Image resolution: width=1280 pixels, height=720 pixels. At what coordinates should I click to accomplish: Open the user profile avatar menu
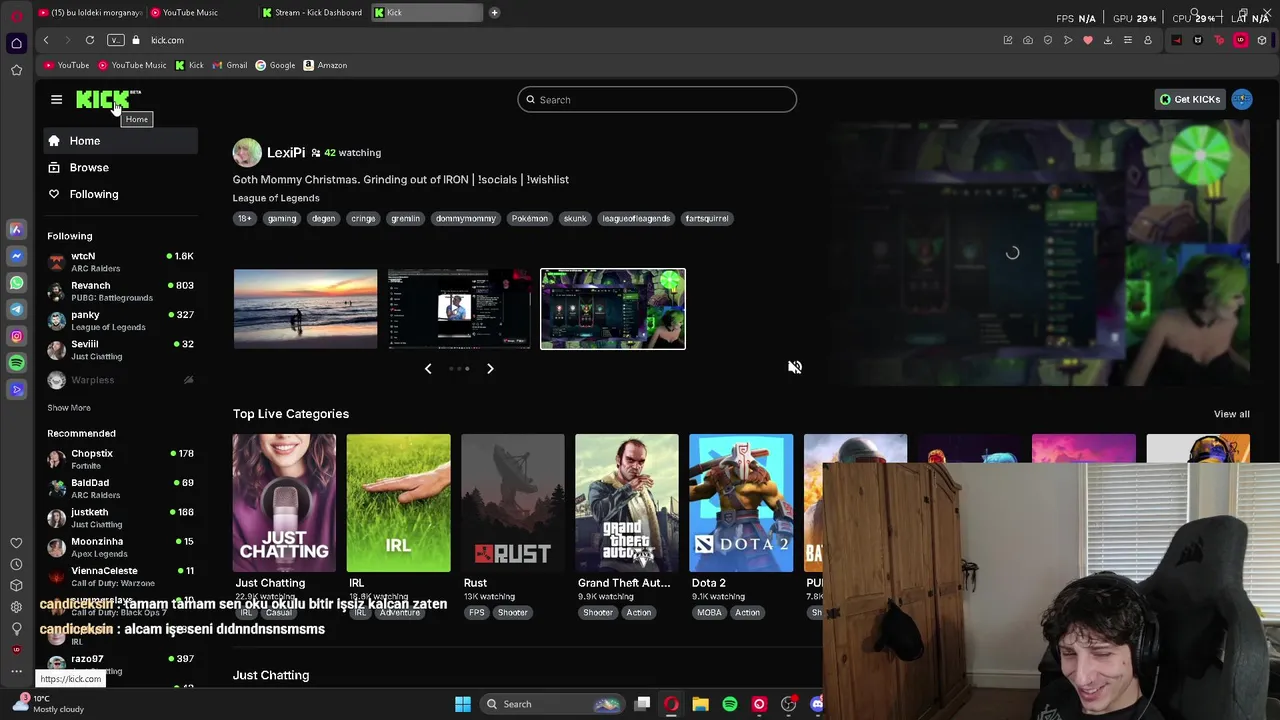click(x=1241, y=99)
